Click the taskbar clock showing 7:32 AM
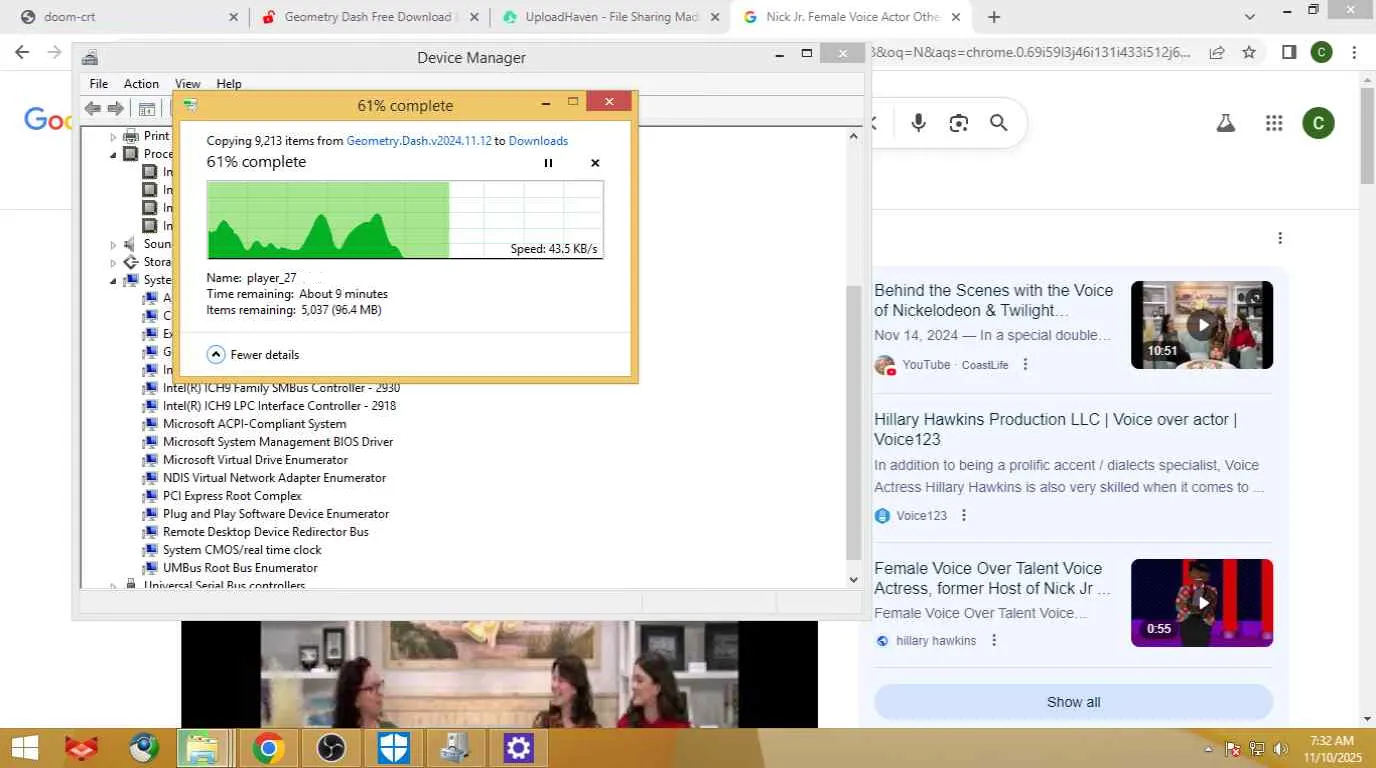 pyautogui.click(x=1331, y=748)
